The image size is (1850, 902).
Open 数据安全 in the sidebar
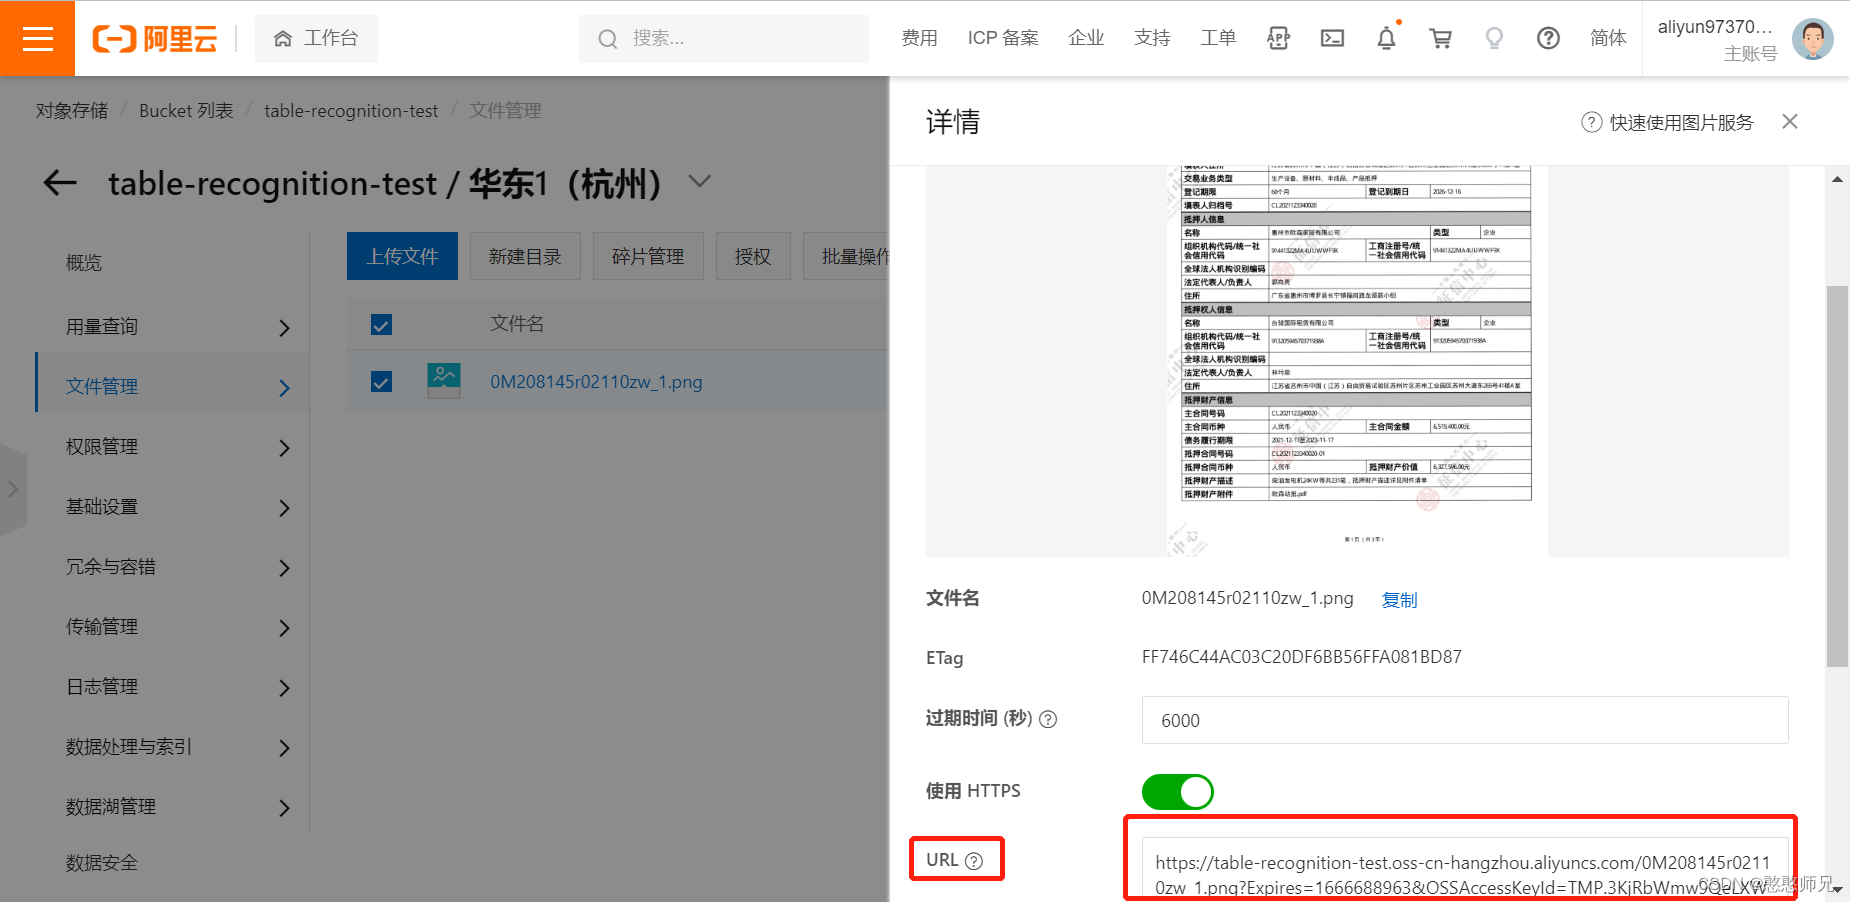tap(102, 862)
